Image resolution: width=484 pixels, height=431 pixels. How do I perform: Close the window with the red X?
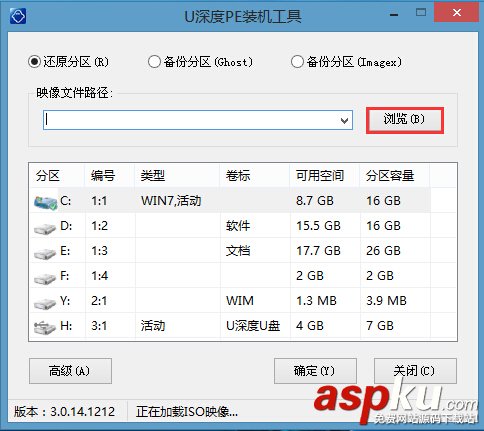457,13
